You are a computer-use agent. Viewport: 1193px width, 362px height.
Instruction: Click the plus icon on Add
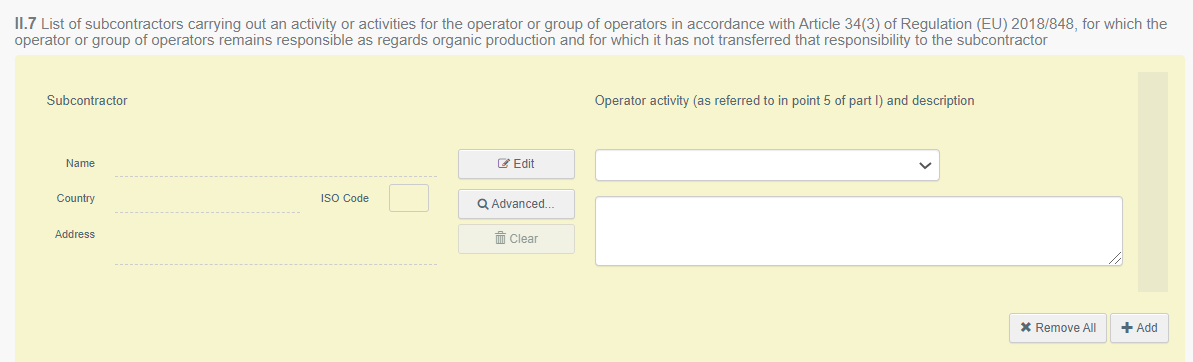click(x=1127, y=328)
